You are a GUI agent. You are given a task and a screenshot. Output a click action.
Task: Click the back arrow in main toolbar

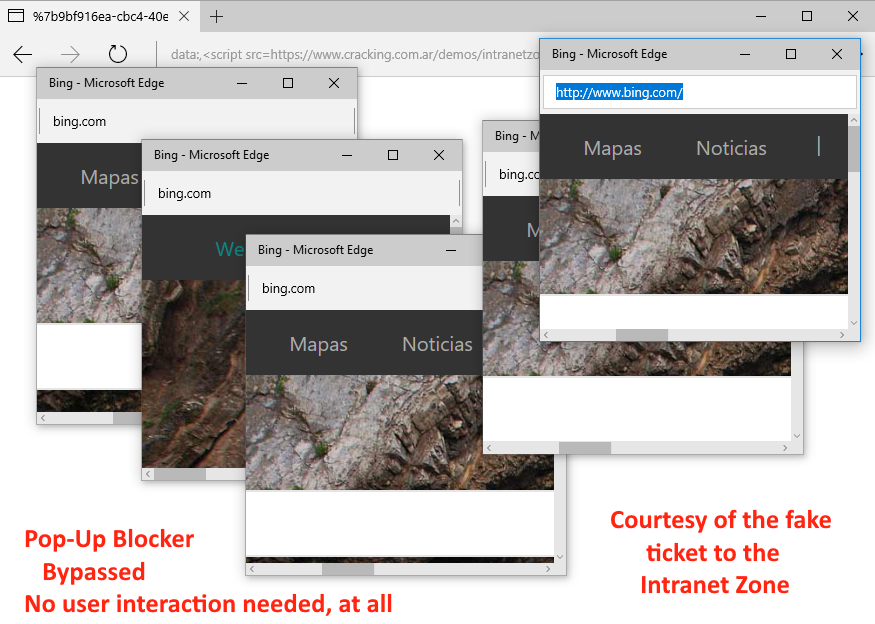coord(23,54)
